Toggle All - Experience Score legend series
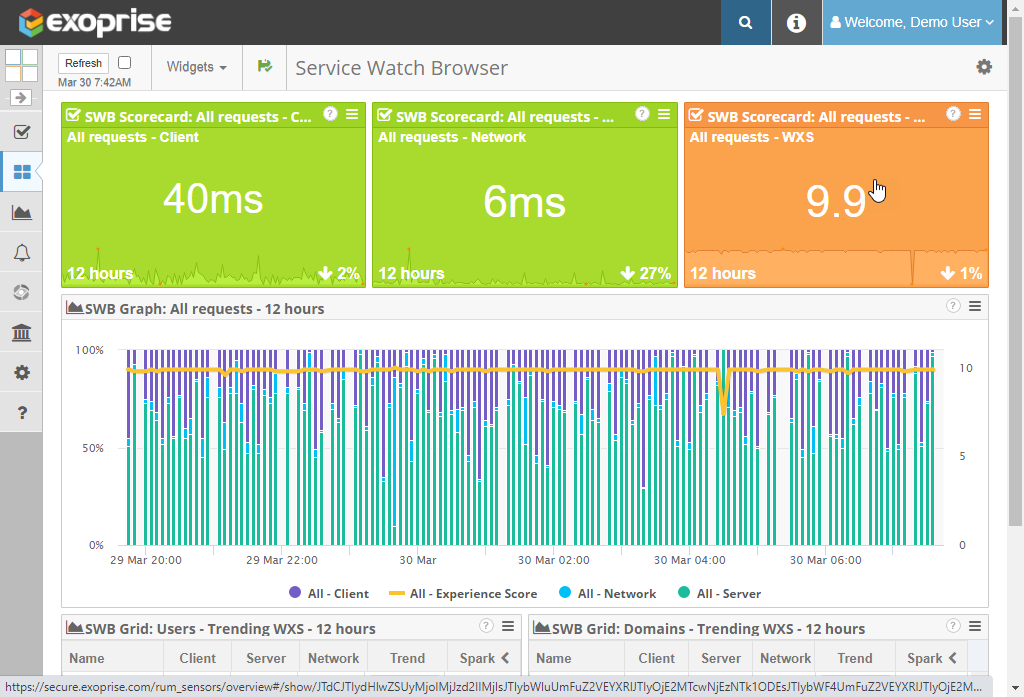The width and height of the screenshot is (1024, 697). 463,593
